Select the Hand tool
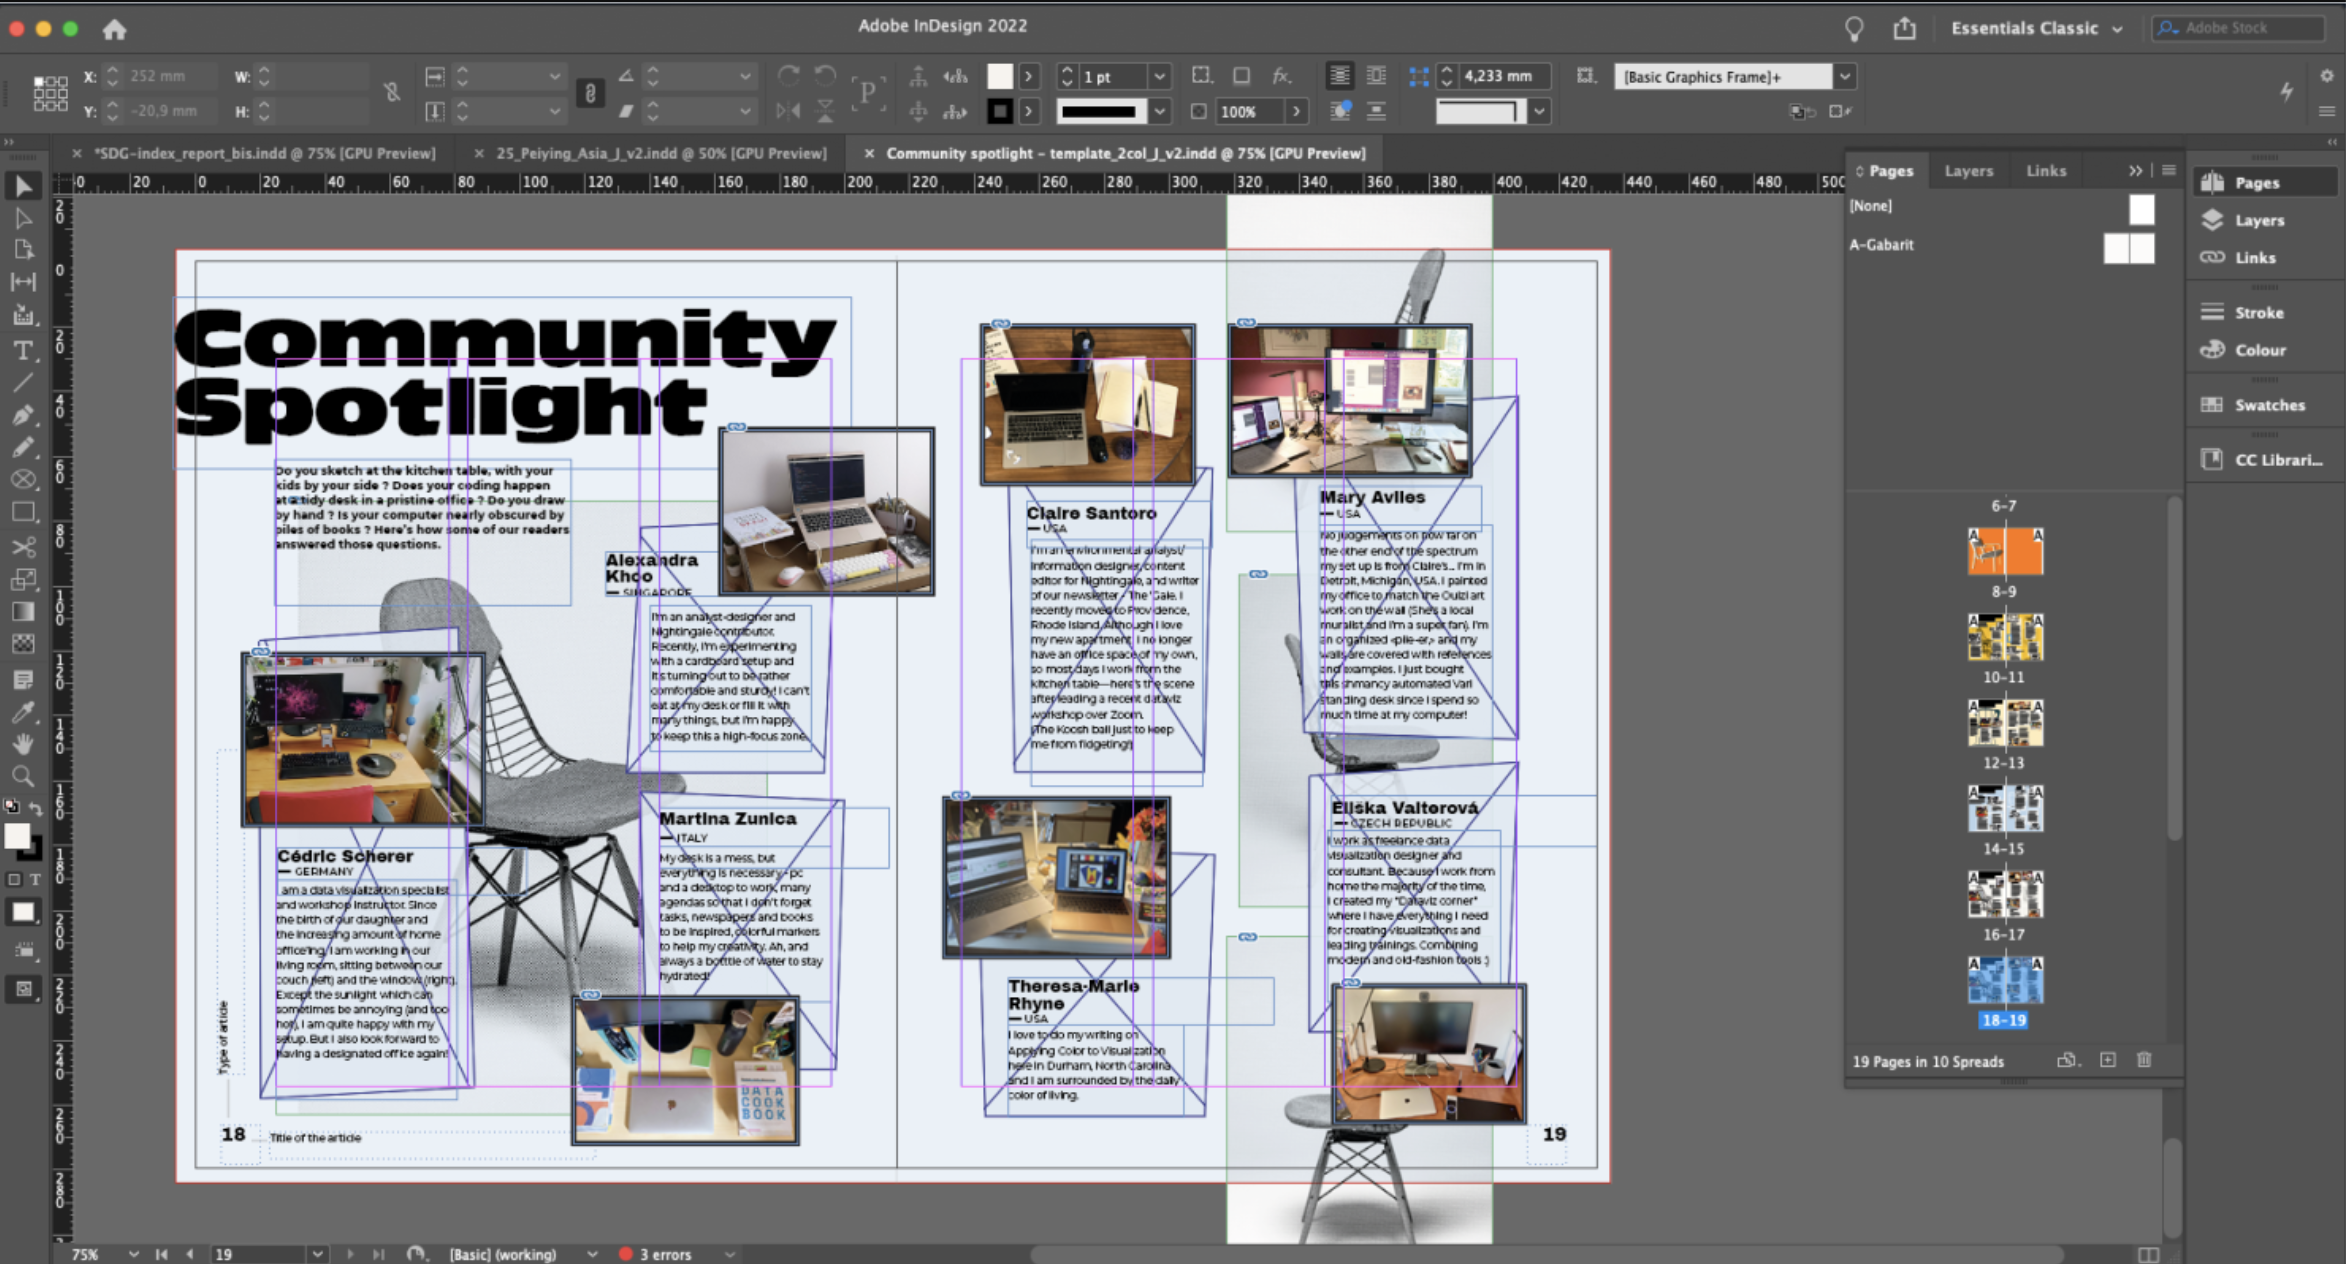 (x=22, y=744)
